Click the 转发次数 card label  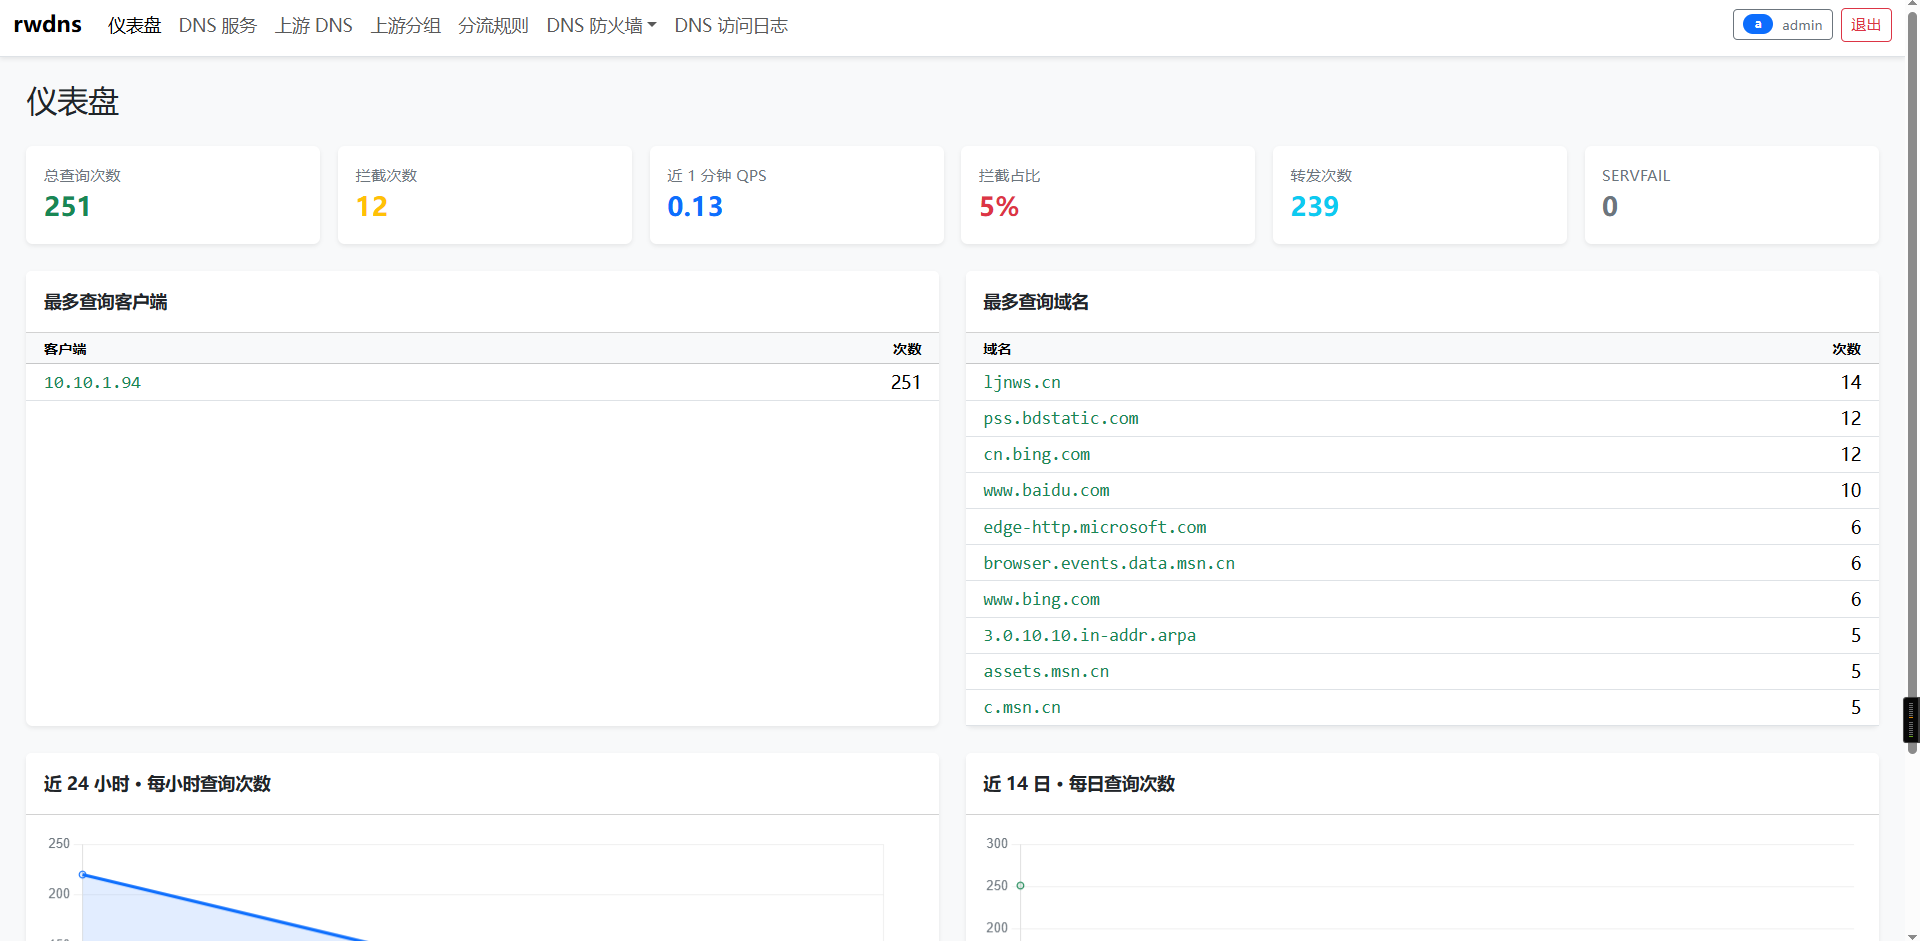1321,176
